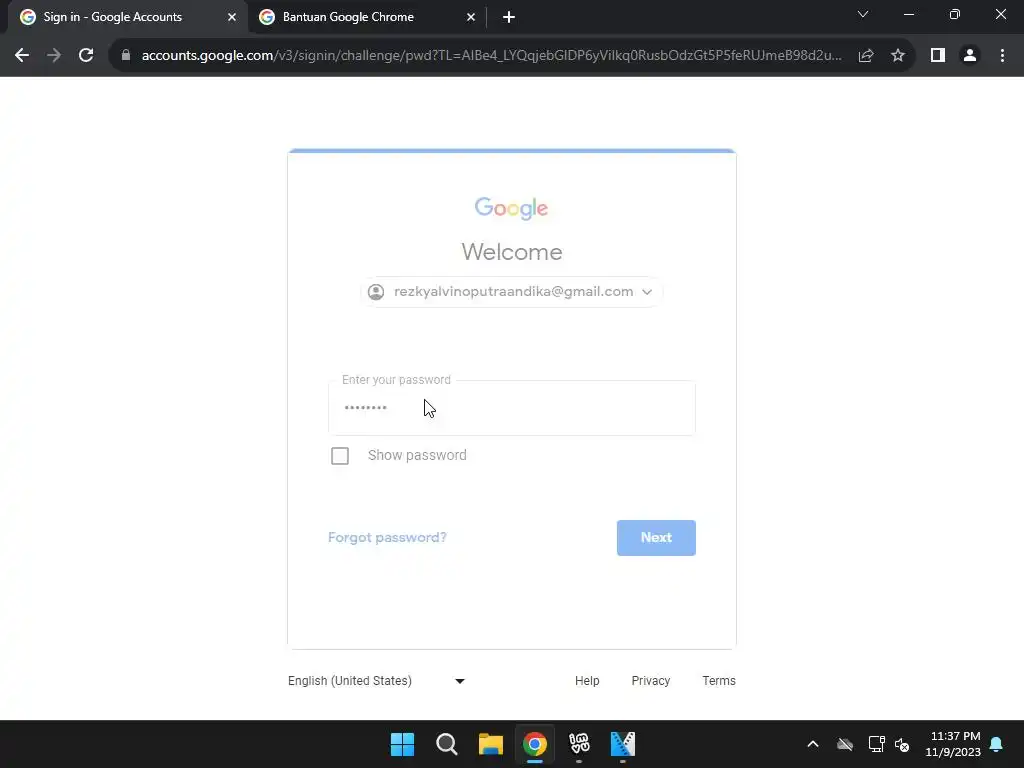Click the muted volume tray icon
Viewport: 1024px width, 768px height.
coord(902,744)
